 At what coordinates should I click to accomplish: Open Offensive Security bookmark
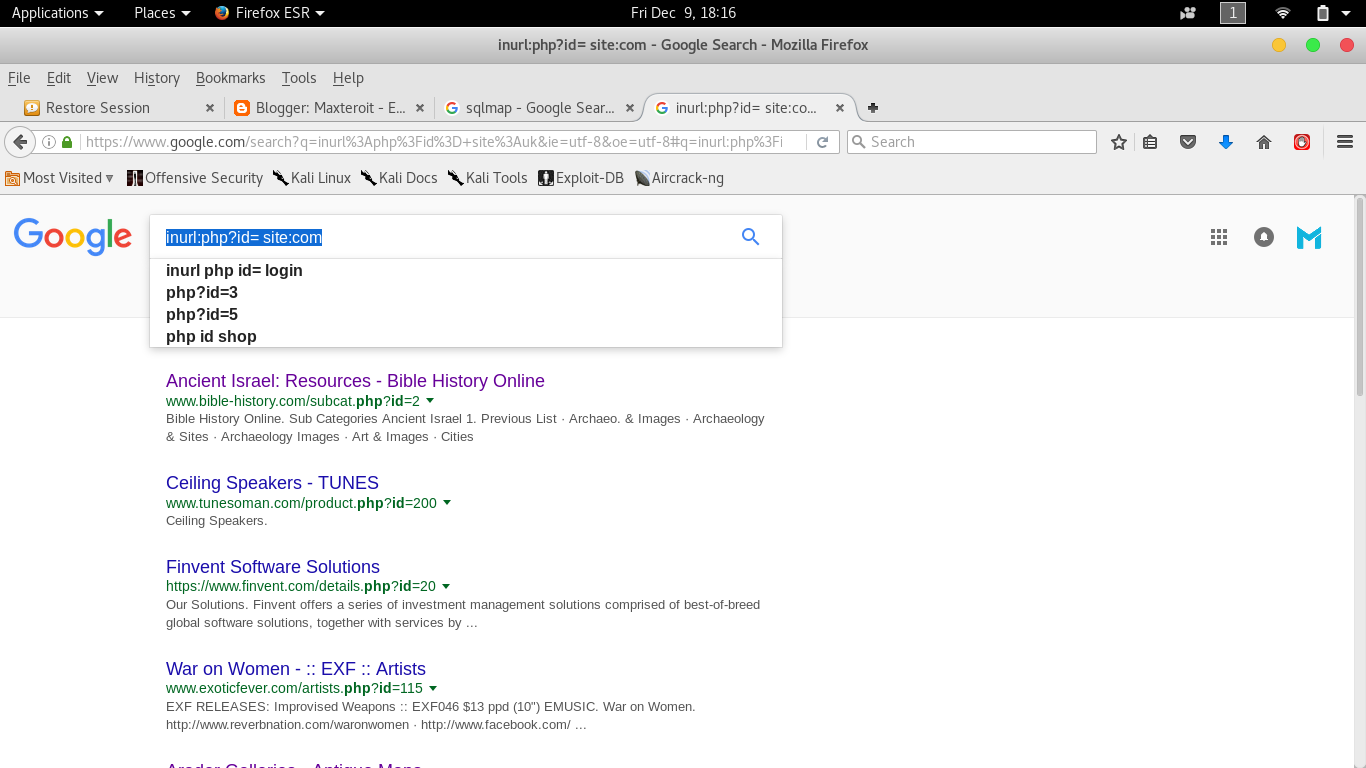[195, 178]
